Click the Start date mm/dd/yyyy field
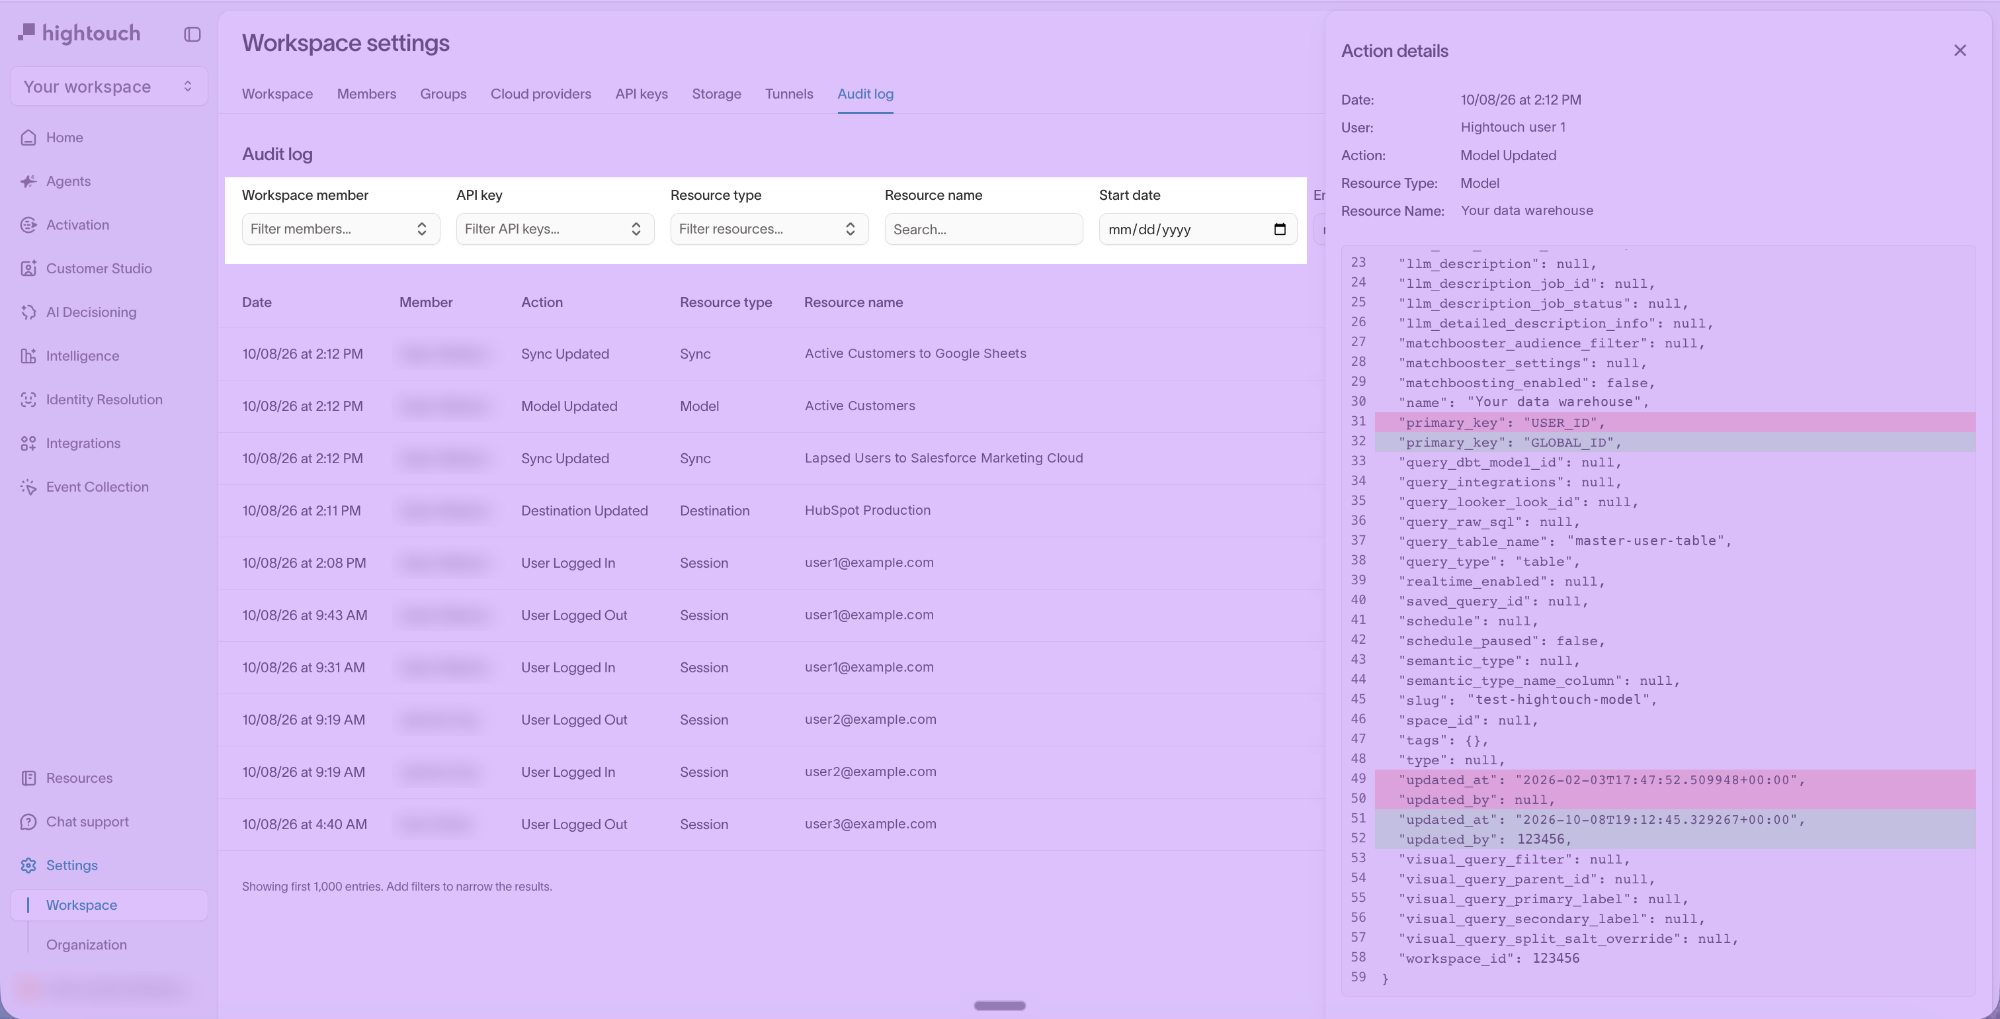The image size is (2000, 1019). (1197, 229)
